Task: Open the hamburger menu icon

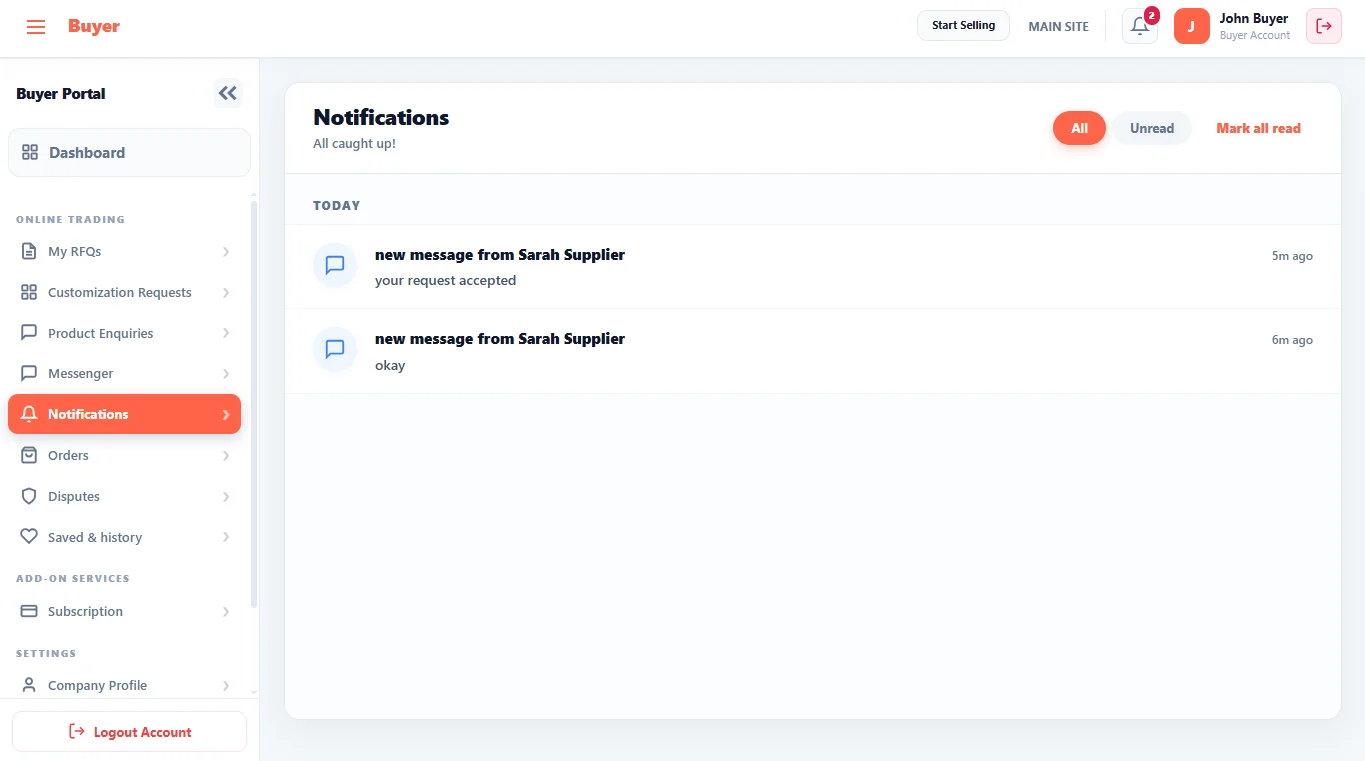Action: [x=36, y=27]
